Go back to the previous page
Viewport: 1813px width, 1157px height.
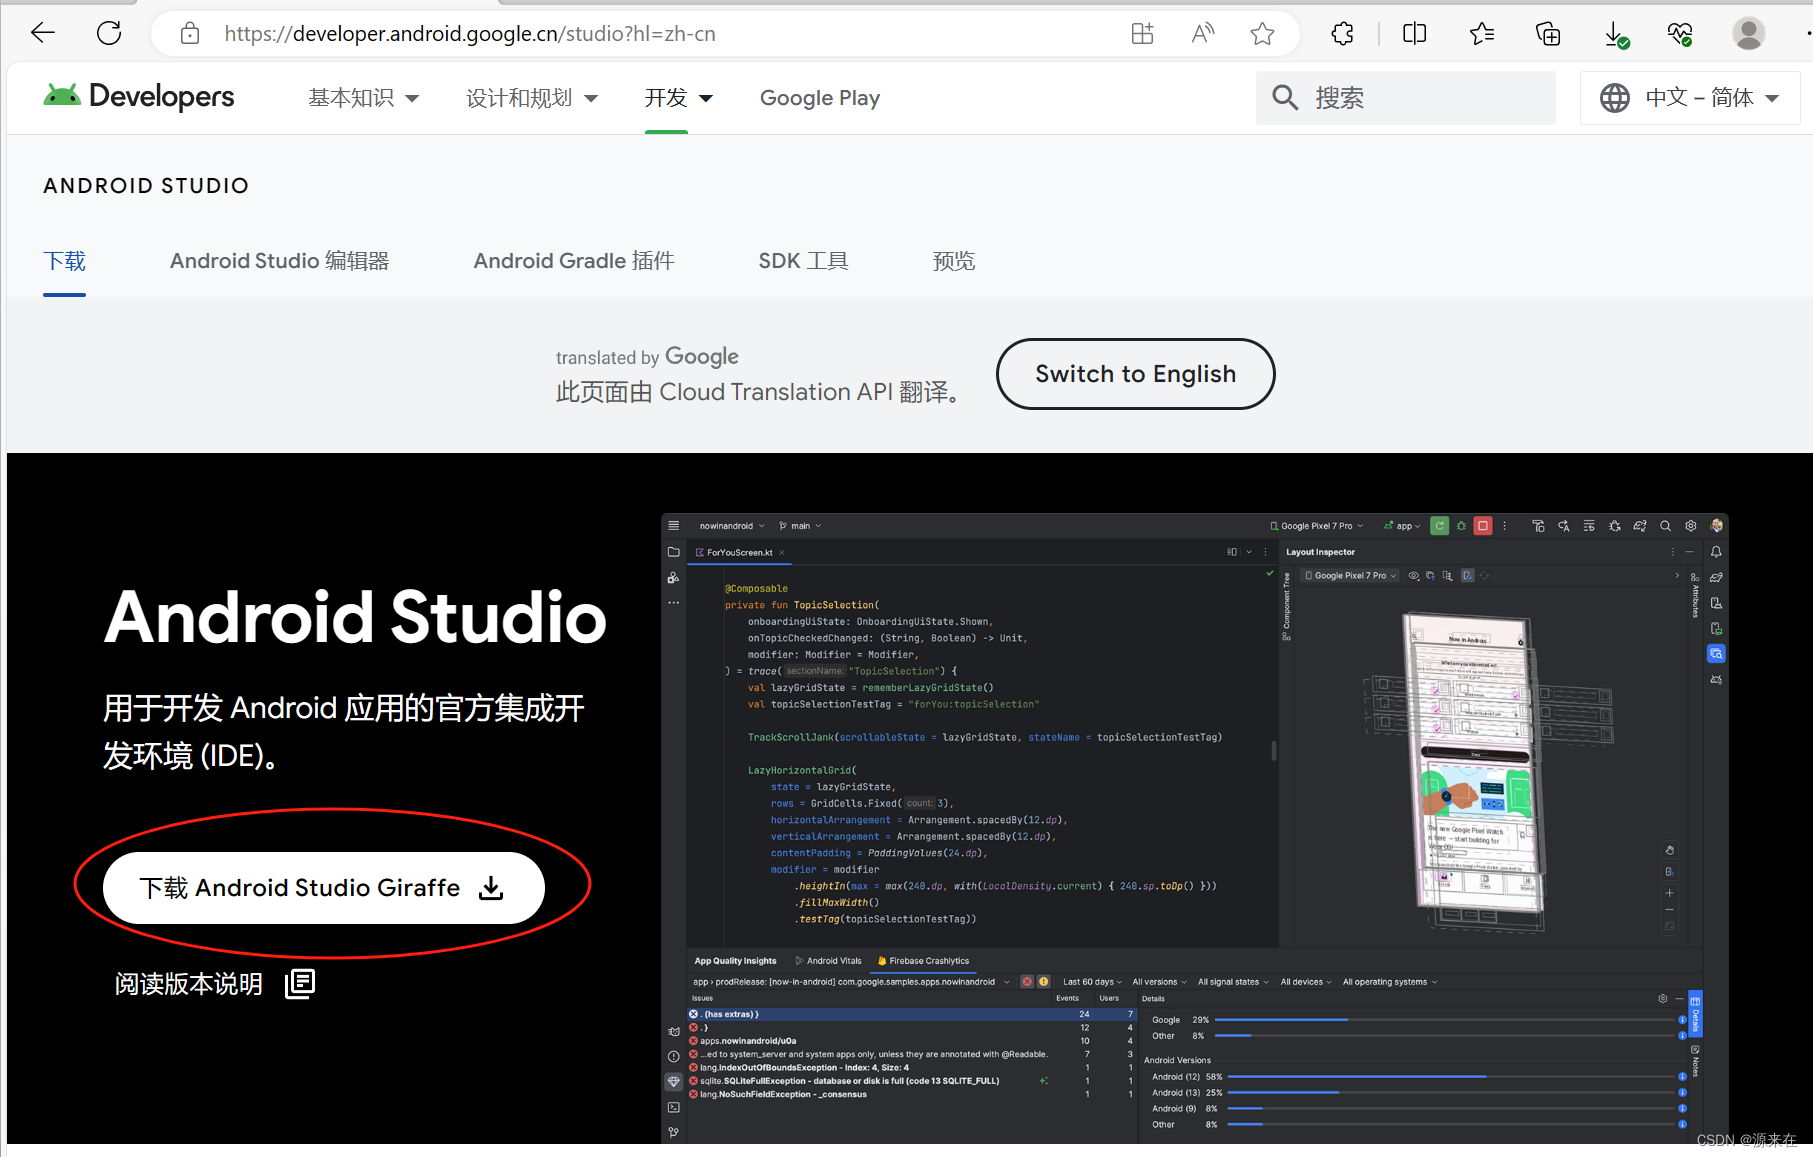(x=43, y=33)
